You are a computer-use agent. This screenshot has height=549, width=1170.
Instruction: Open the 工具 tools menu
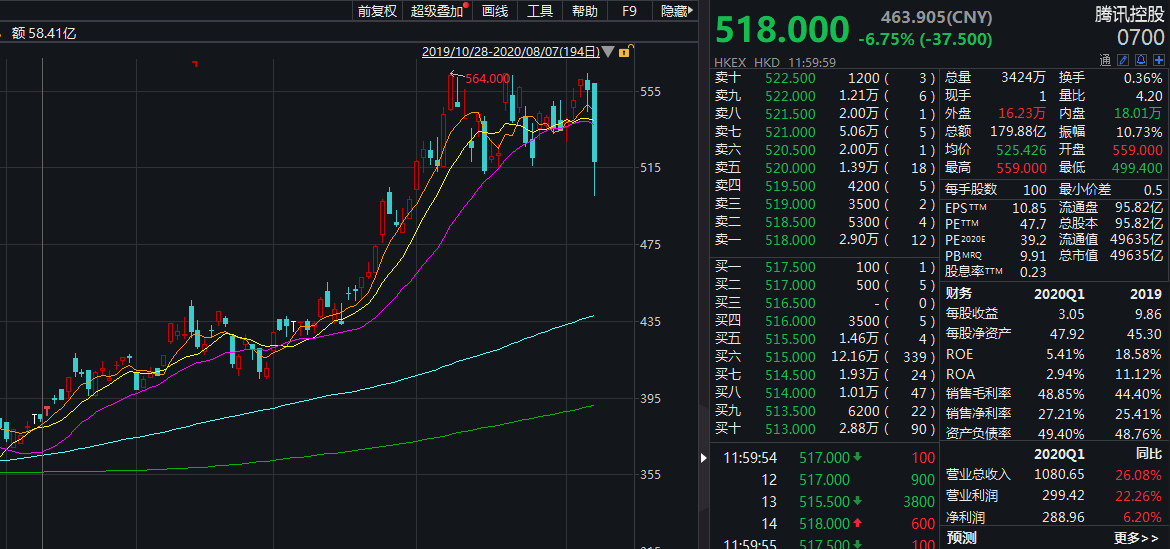tap(539, 10)
